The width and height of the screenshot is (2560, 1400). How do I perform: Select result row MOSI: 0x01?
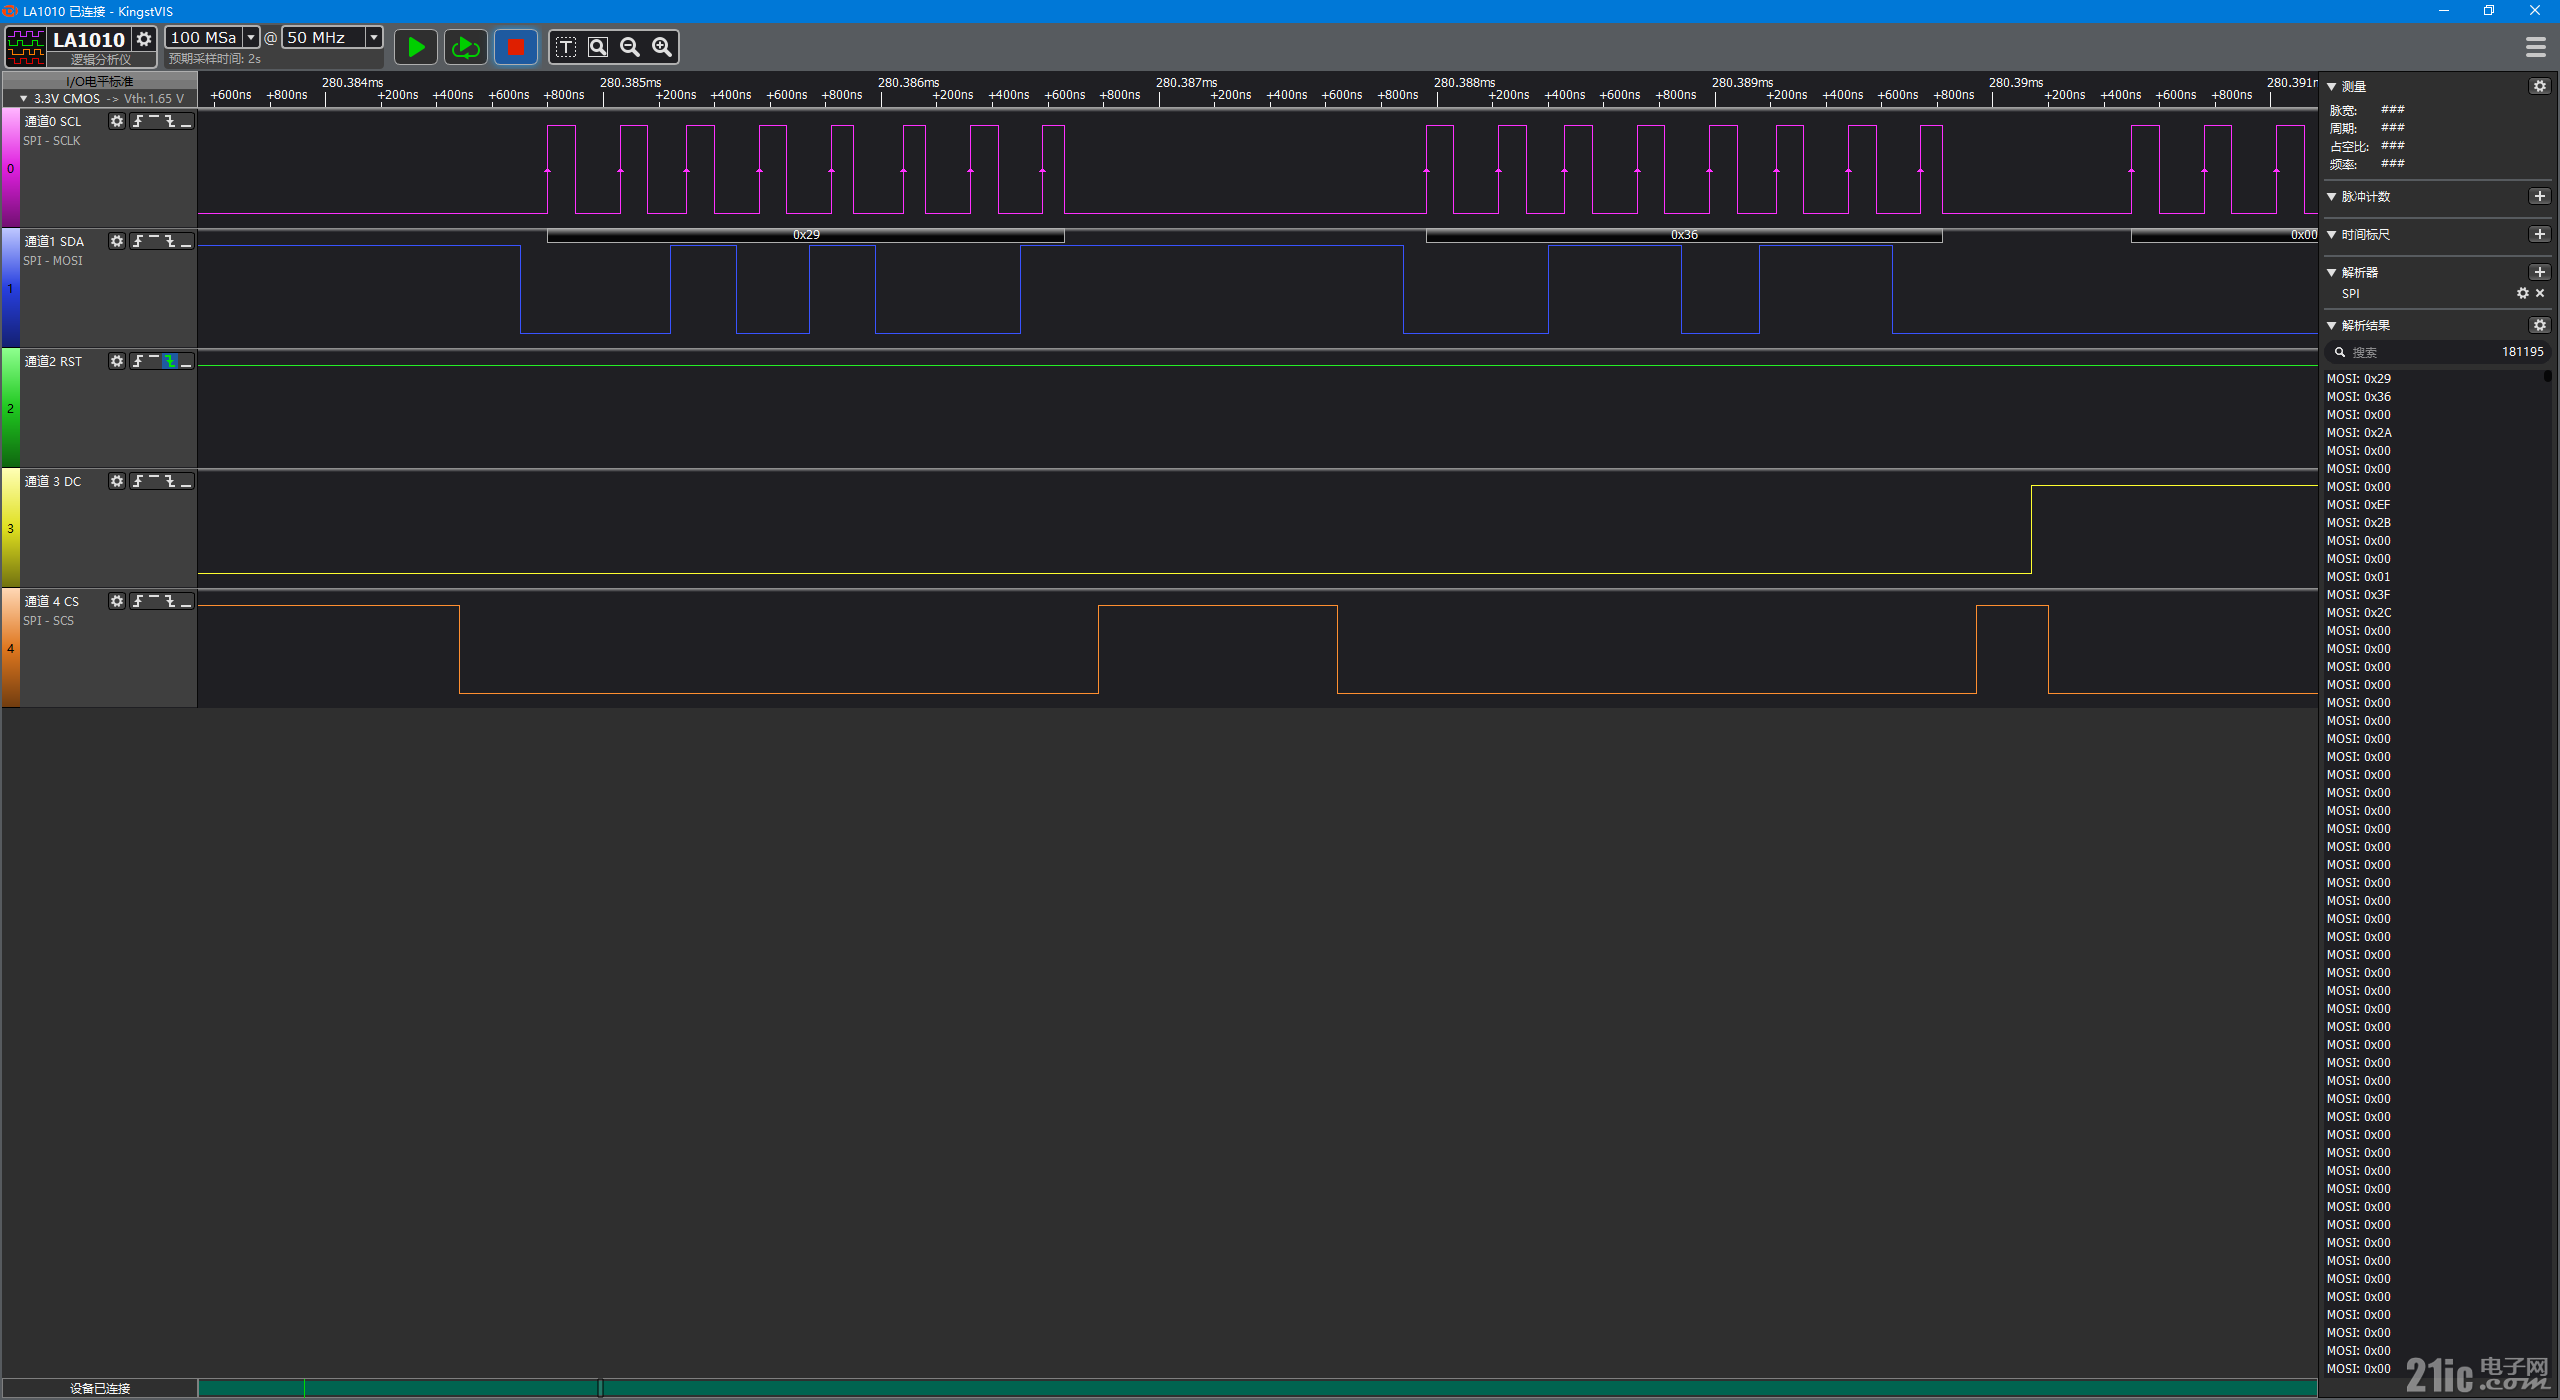[x=2434, y=577]
